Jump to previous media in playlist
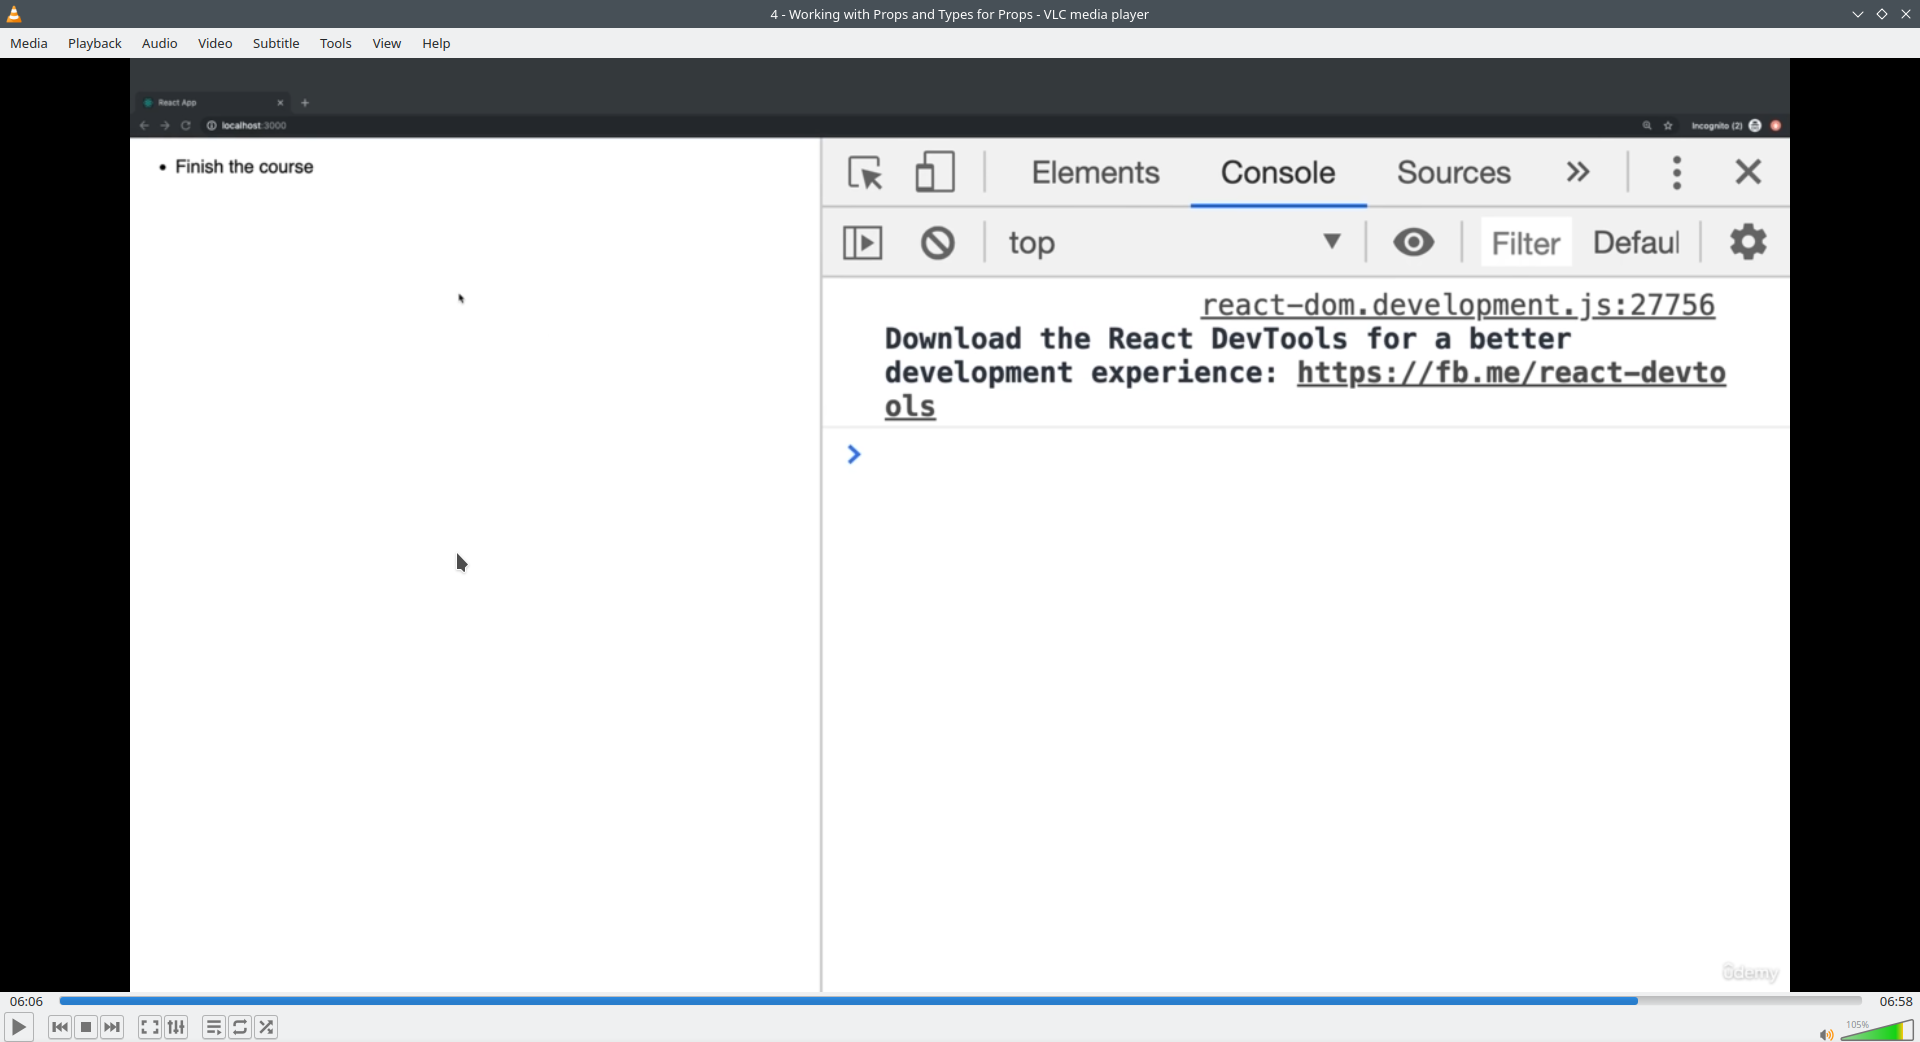 [x=60, y=1027]
